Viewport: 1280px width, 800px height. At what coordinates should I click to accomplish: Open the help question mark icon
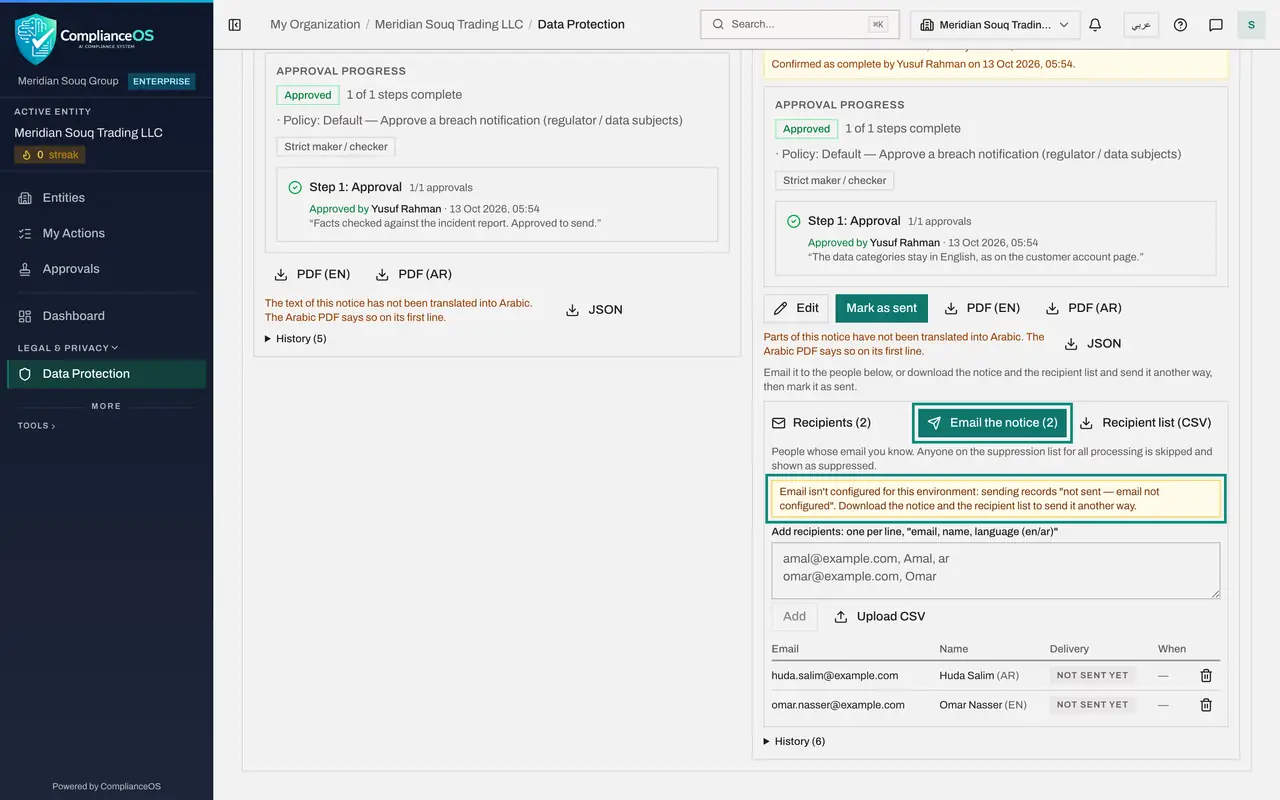click(x=1180, y=25)
